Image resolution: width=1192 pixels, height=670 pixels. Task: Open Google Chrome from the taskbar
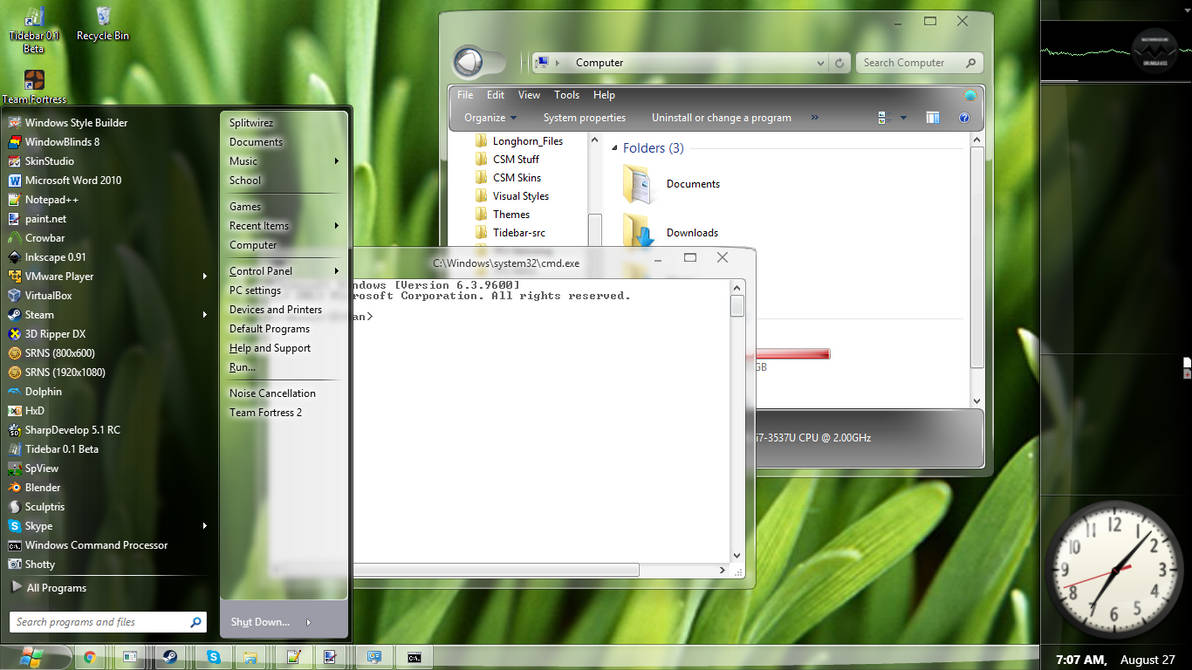89,657
